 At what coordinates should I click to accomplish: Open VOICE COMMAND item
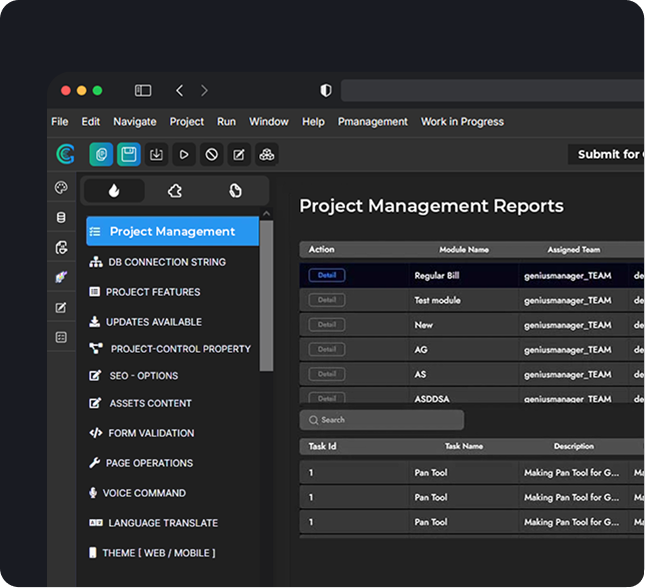[137, 493]
